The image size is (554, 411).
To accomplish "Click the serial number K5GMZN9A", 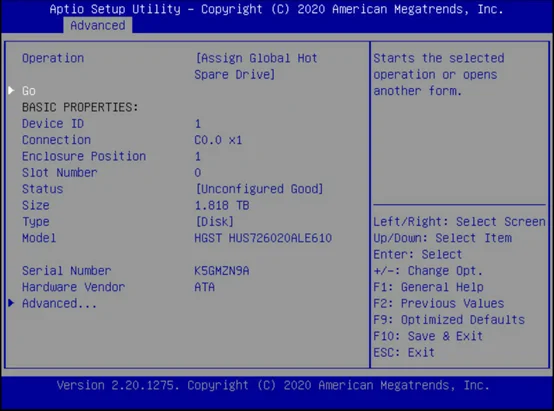I will 222,271.
